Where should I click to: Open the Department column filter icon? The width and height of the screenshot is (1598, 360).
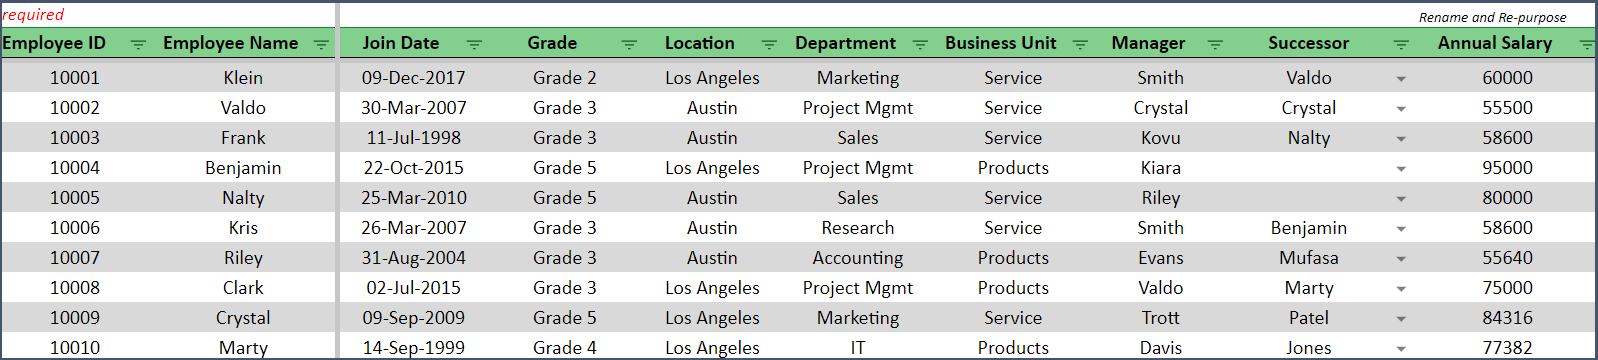pyautogui.click(x=920, y=44)
